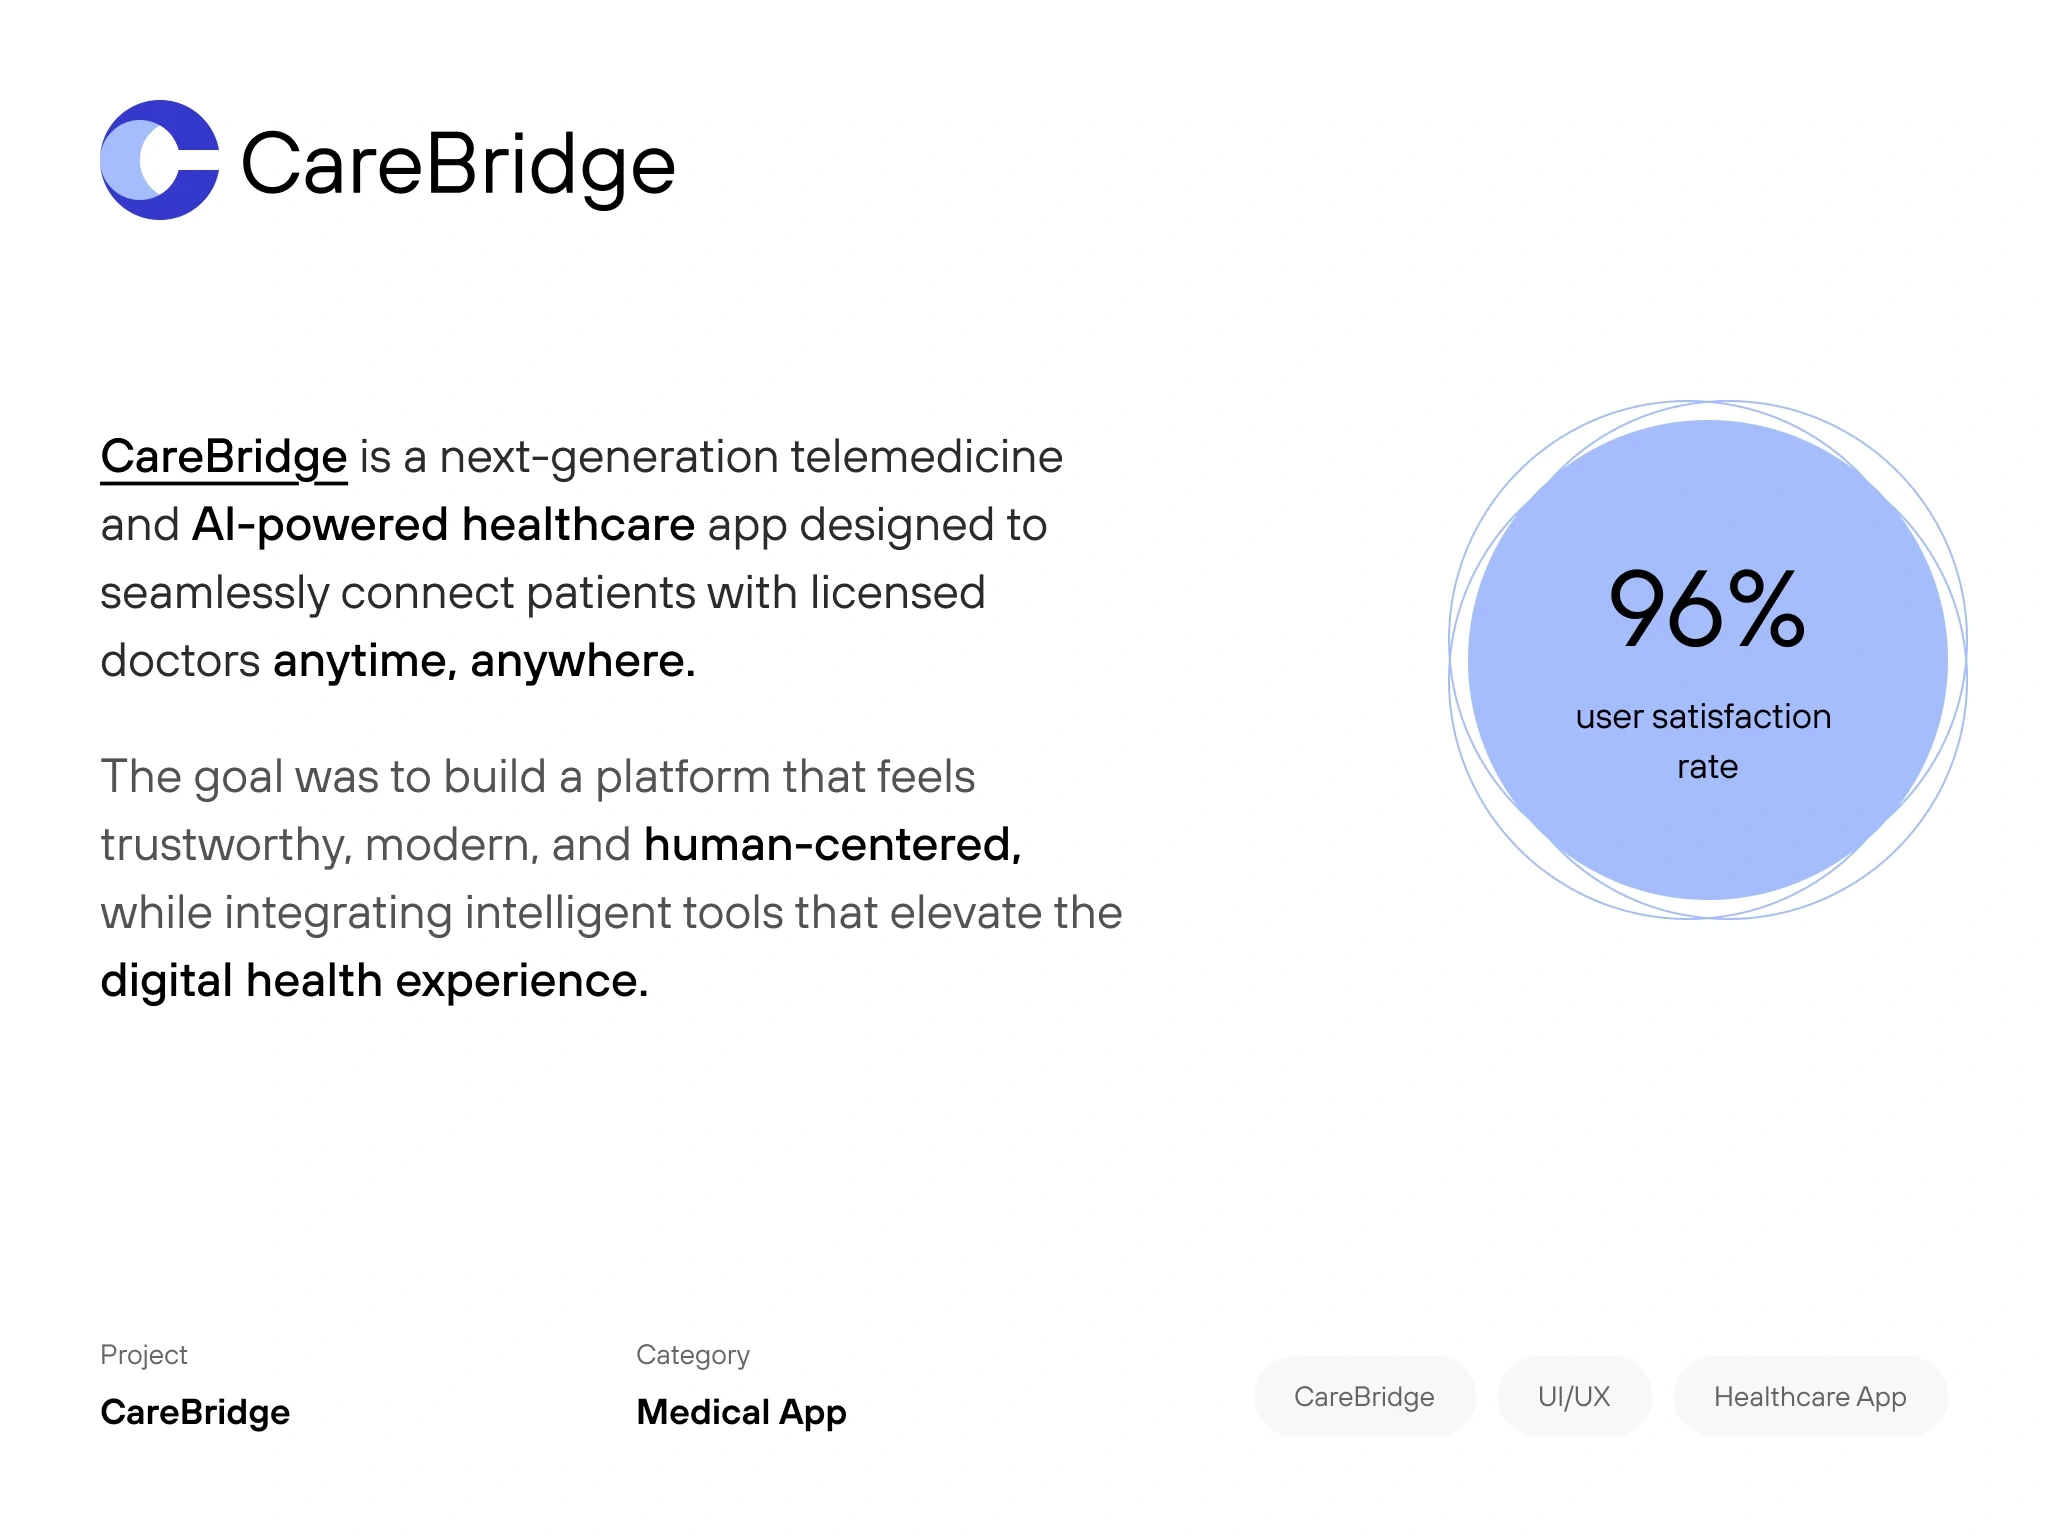Click the blue CareBridge logo icon
This screenshot has width=2048, height=1536.
tap(160, 160)
